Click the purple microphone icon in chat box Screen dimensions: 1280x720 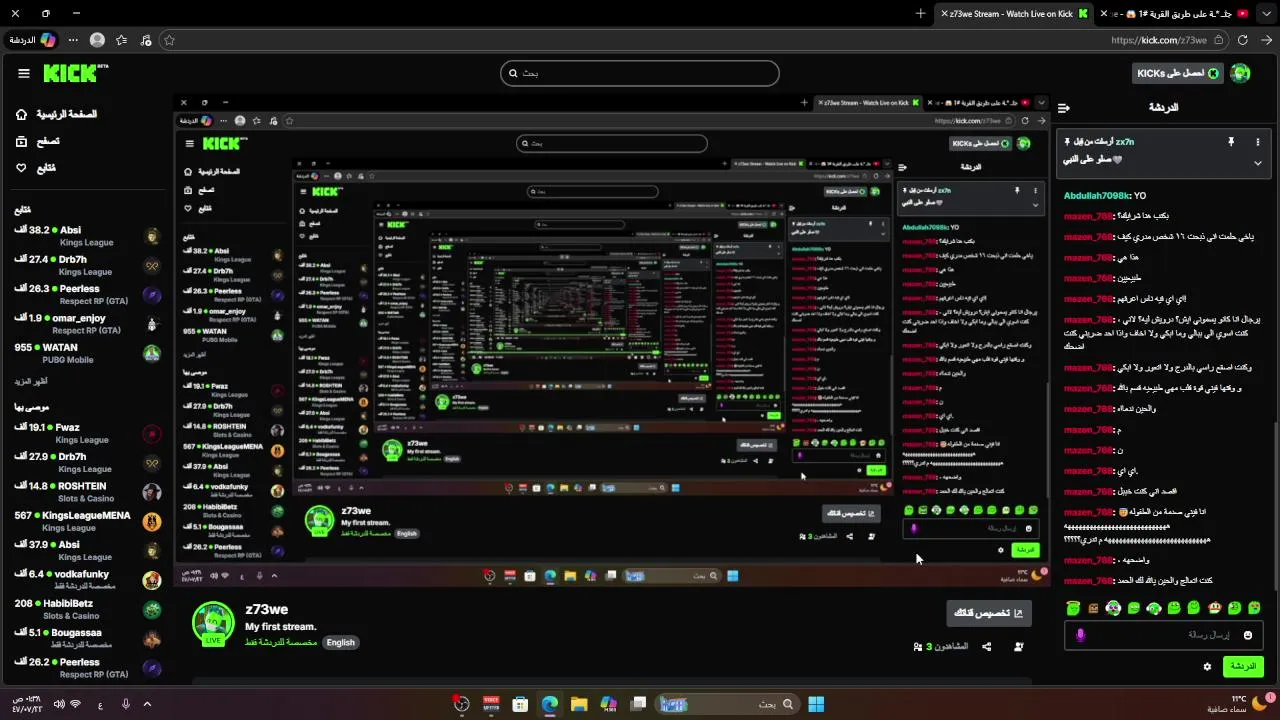point(1080,635)
